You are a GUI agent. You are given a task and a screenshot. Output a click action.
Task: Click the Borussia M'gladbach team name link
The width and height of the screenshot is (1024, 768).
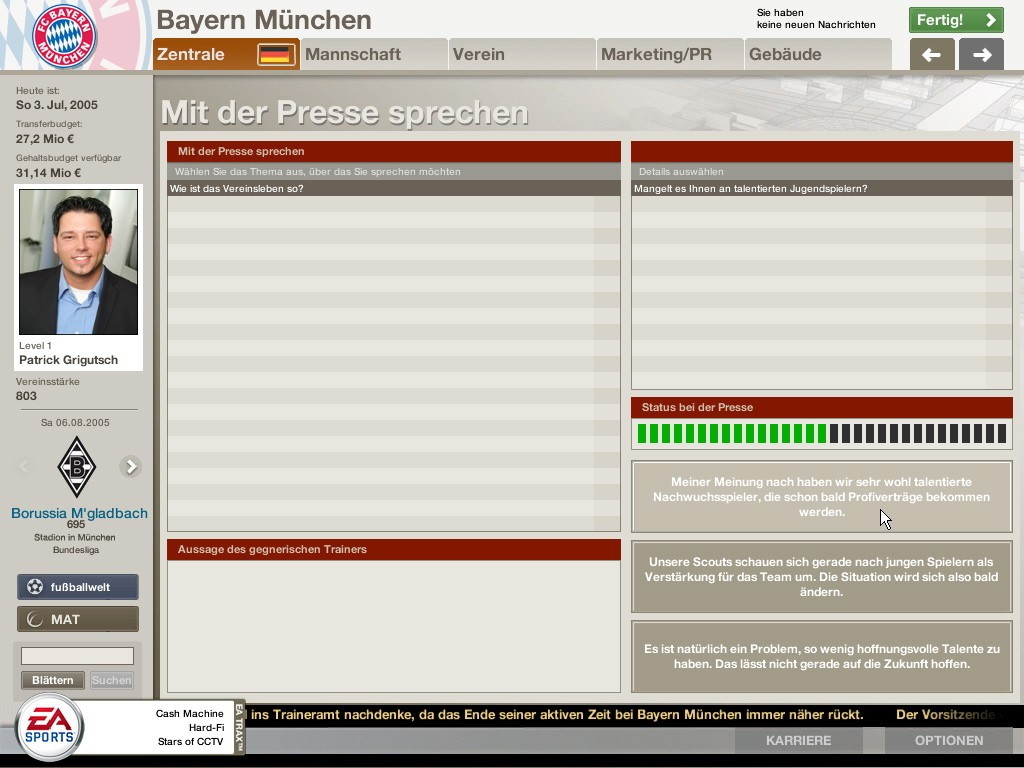79,513
